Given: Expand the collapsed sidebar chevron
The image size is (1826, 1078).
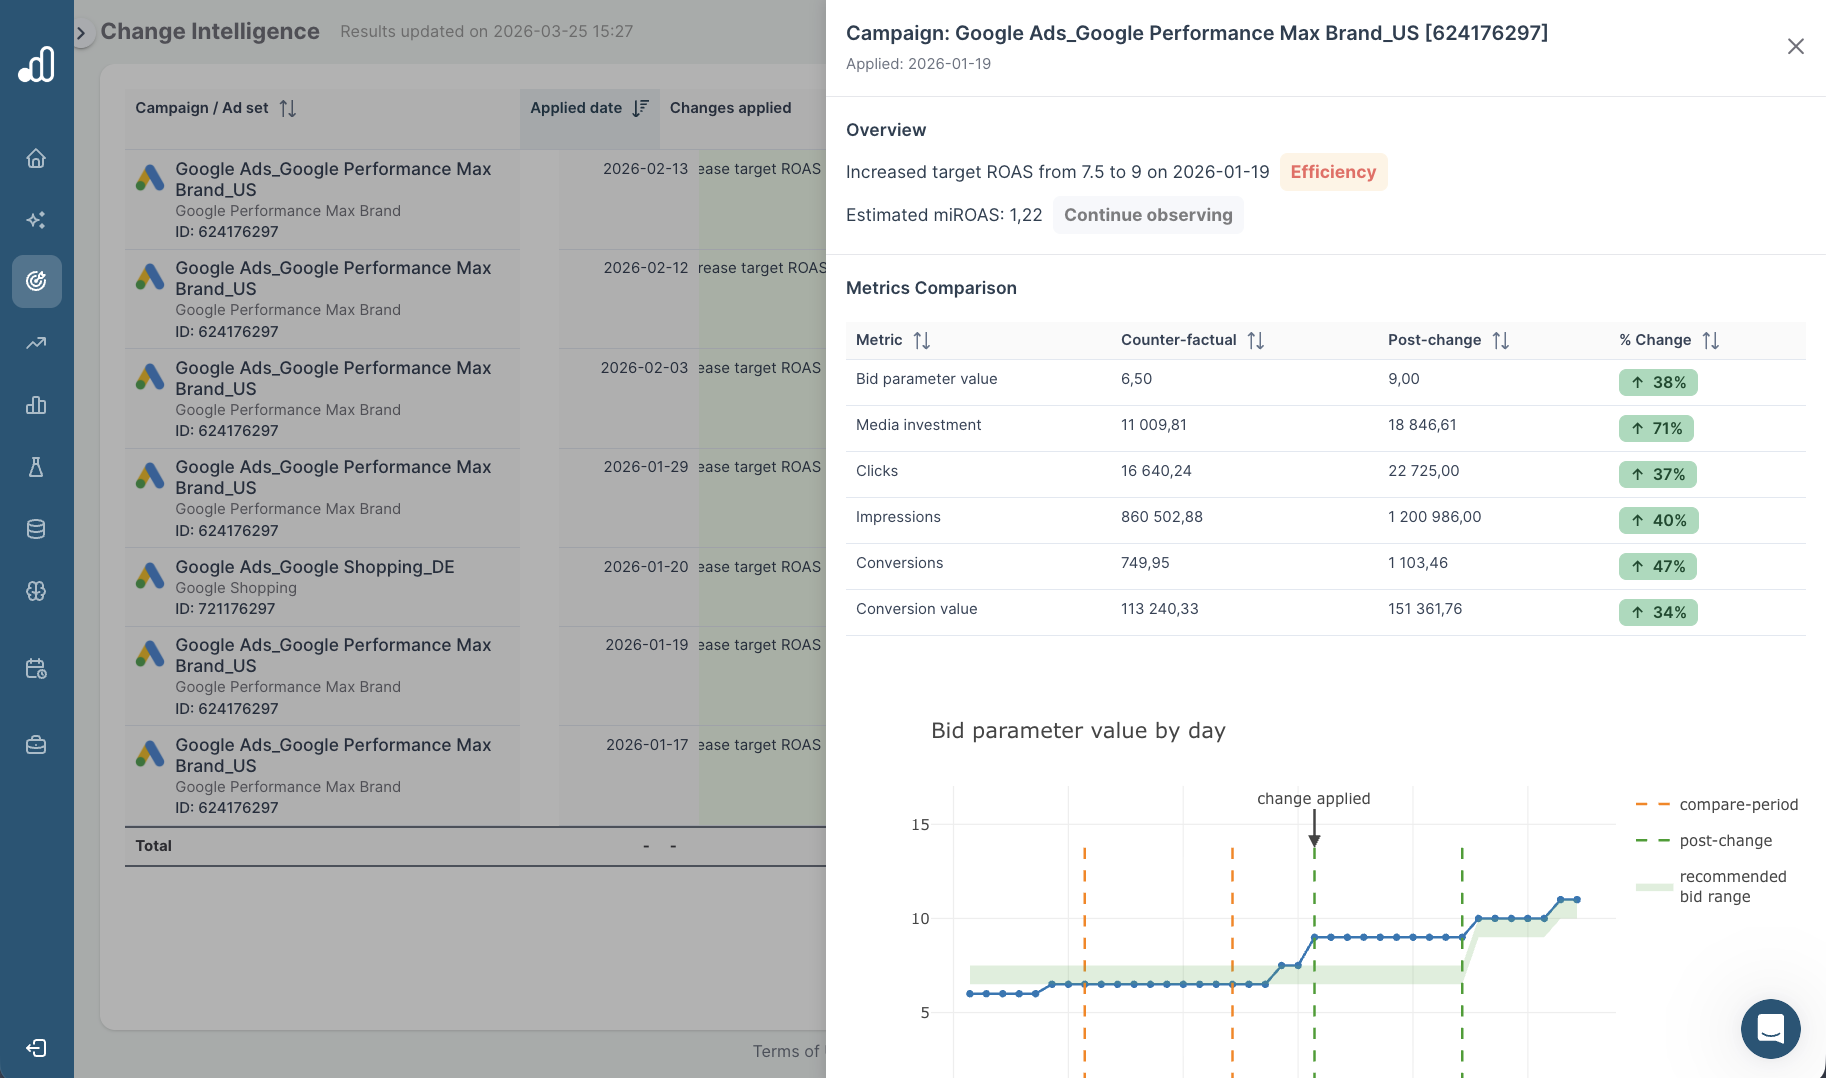Looking at the screenshot, I should [x=82, y=33].
